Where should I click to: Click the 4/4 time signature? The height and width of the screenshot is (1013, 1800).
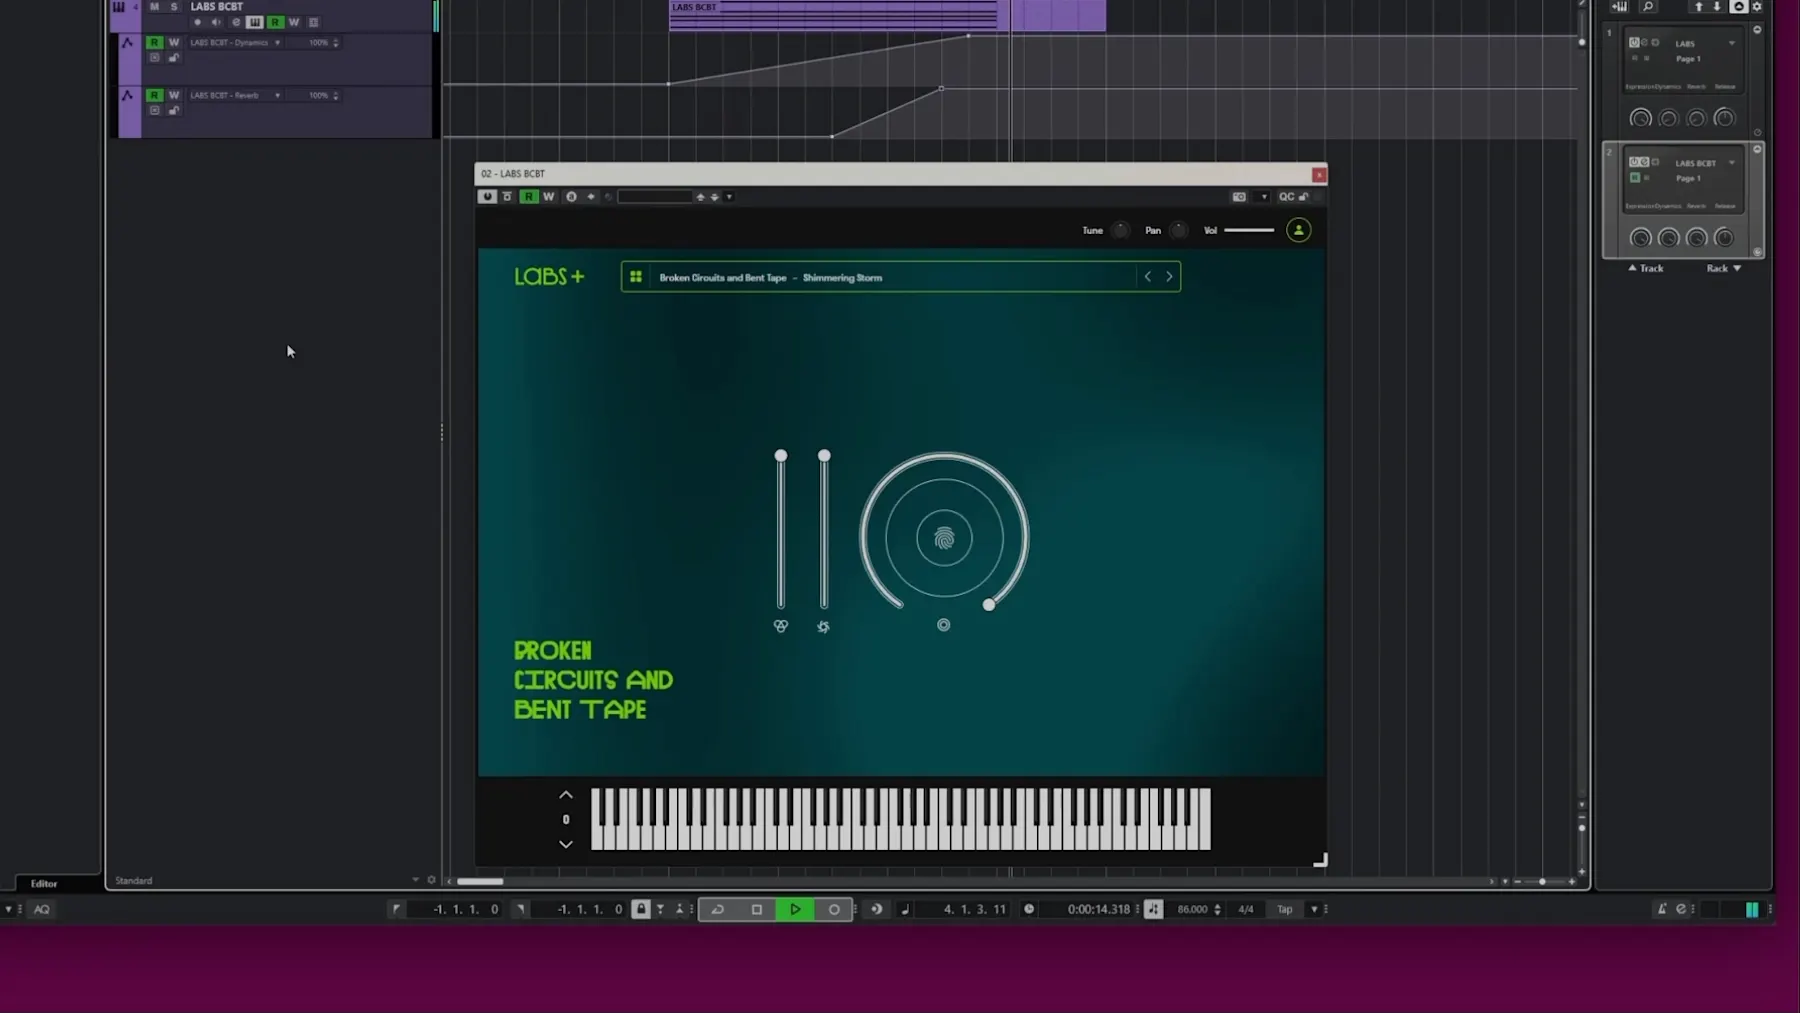tap(1246, 910)
